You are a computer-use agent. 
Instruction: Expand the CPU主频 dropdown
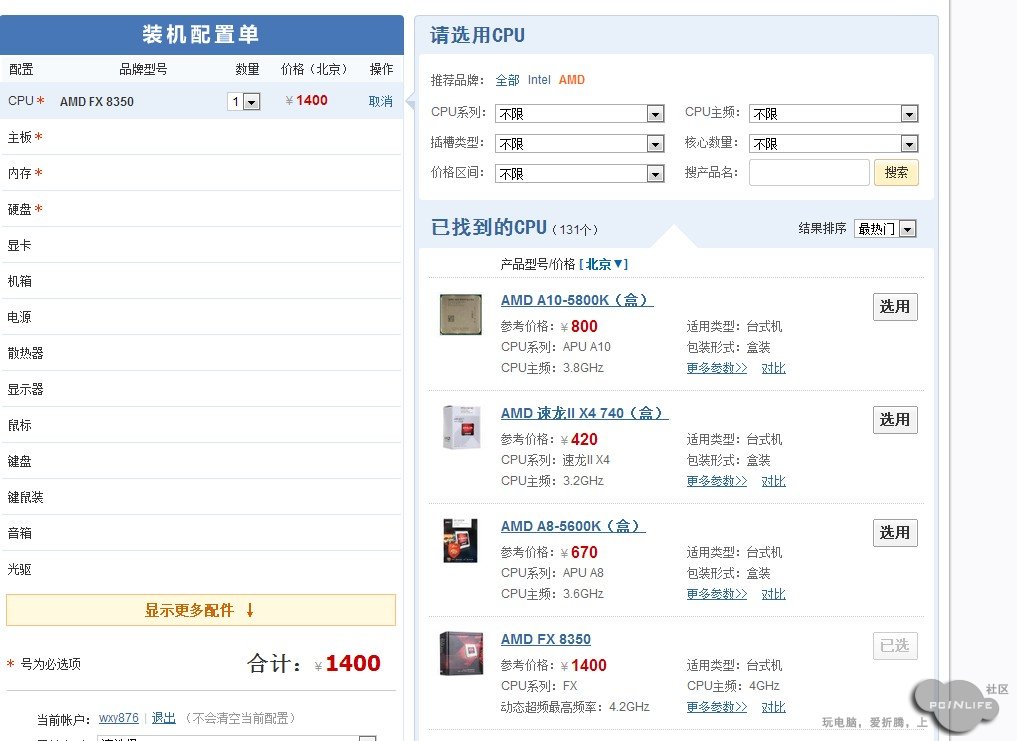point(834,114)
